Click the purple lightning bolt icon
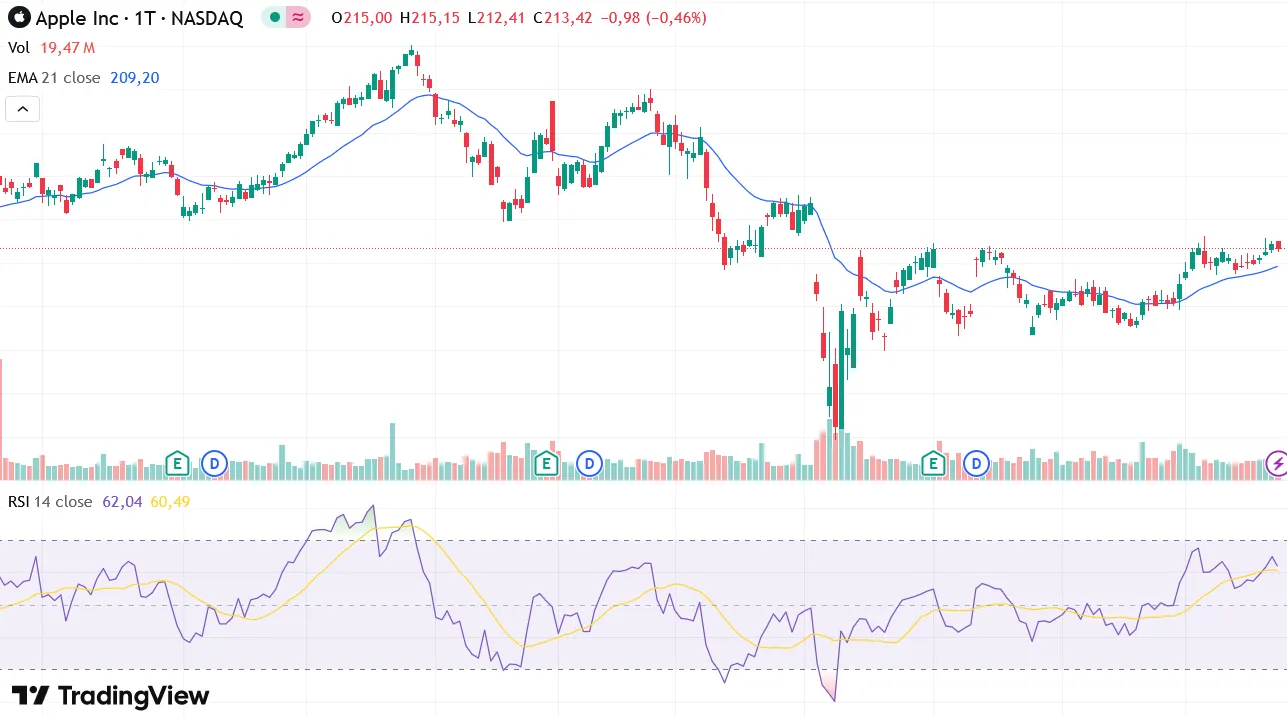 [1277, 463]
